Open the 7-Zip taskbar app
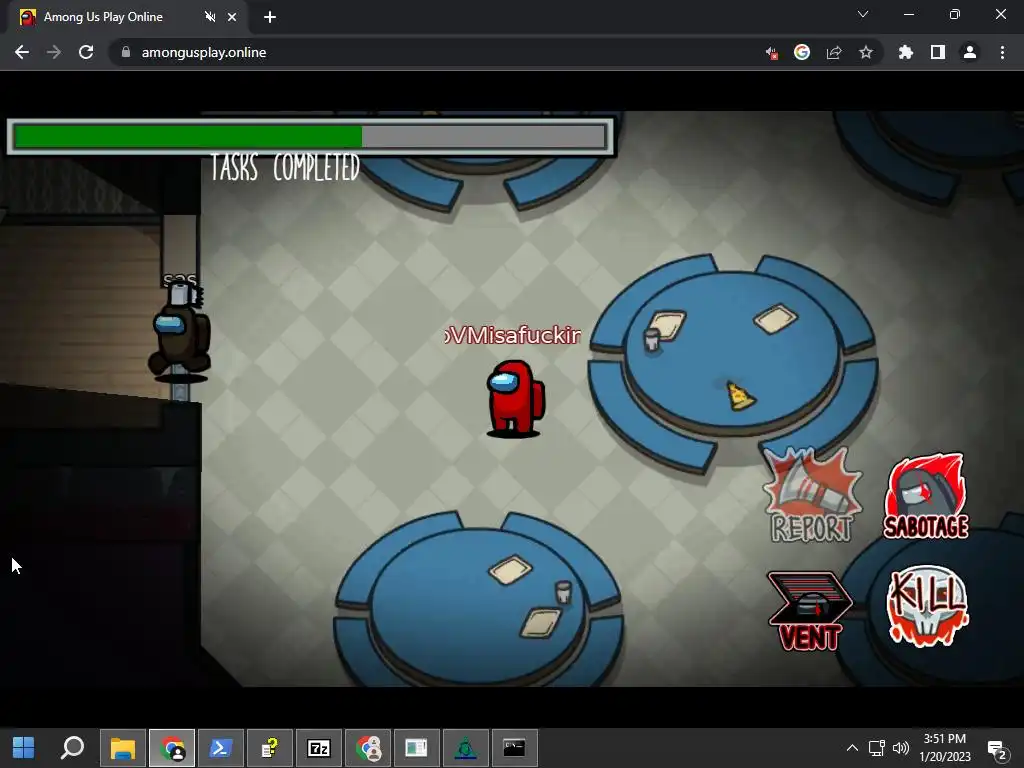 319,748
